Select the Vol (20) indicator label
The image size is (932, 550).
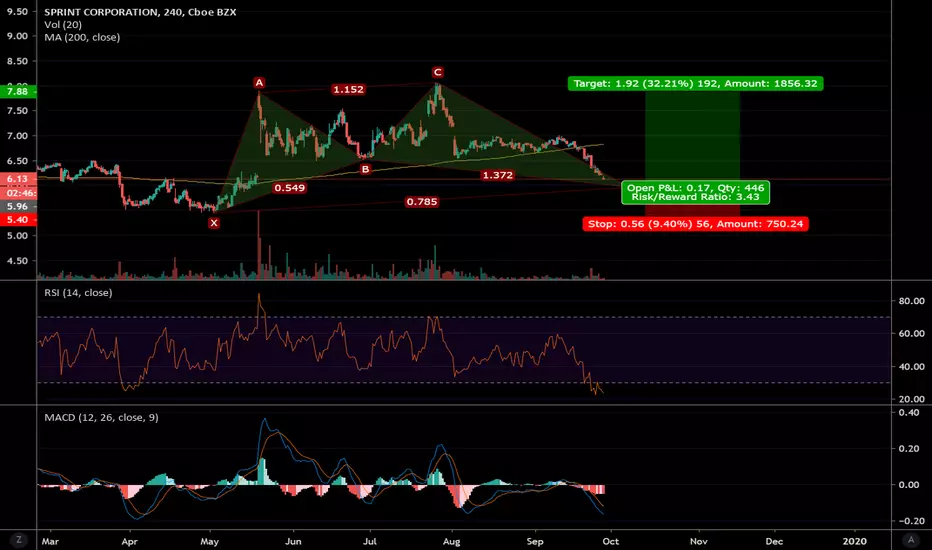tap(63, 24)
